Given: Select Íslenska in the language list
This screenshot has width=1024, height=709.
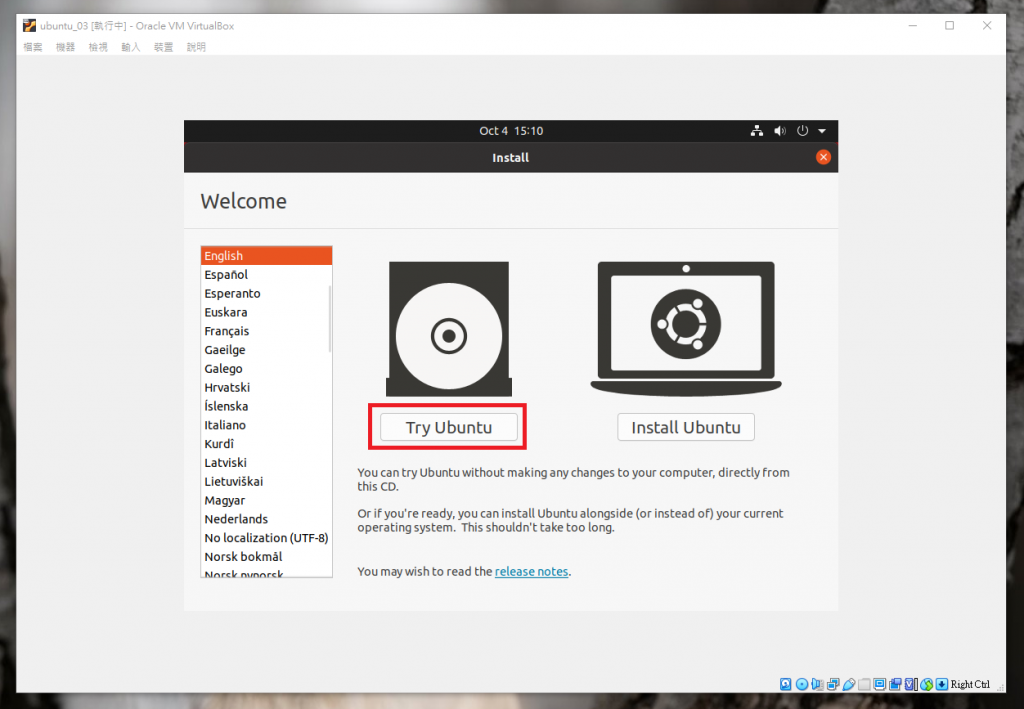Looking at the screenshot, I should [x=266, y=406].
